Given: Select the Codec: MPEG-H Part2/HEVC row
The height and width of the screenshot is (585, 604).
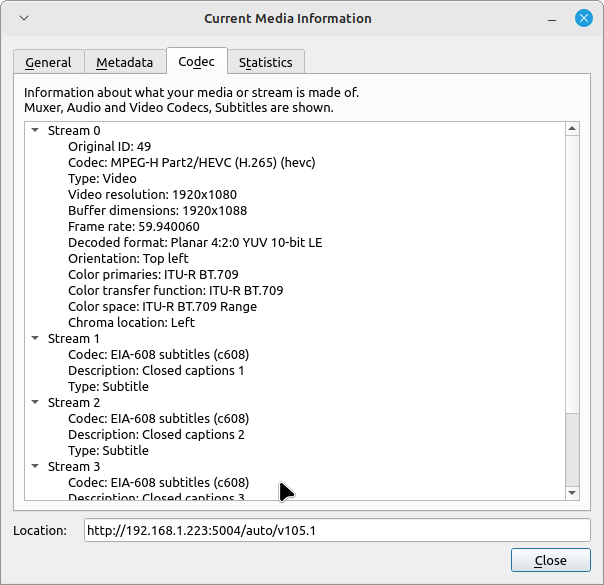Looking at the screenshot, I should click(178, 163).
